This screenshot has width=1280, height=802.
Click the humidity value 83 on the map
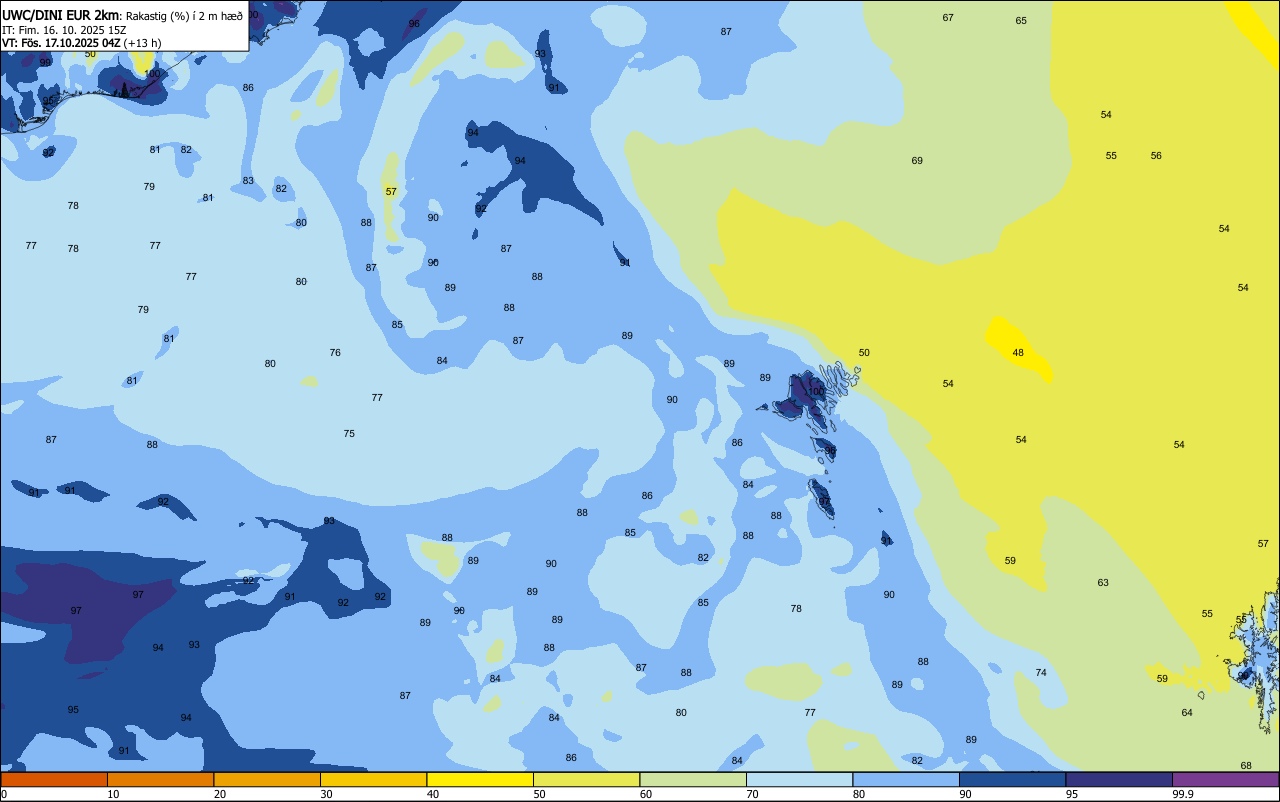[x=248, y=181]
